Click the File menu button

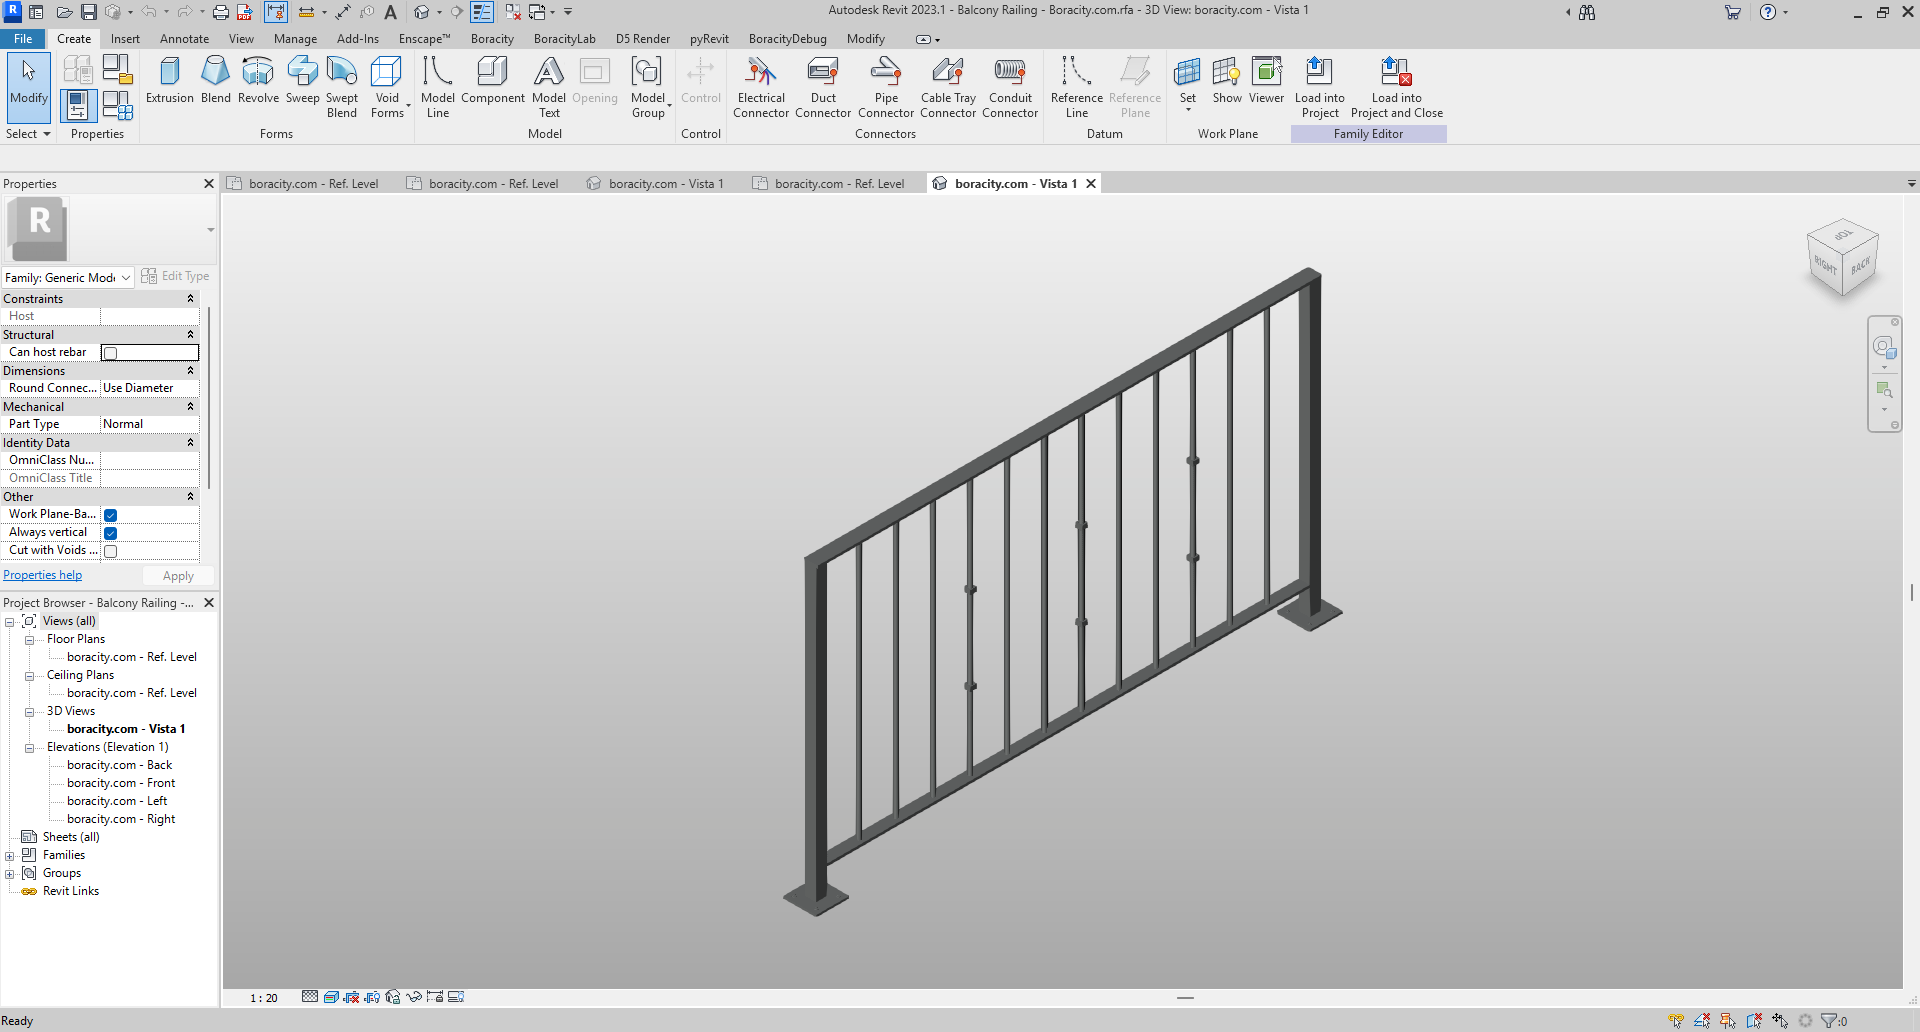(x=23, y=39)
